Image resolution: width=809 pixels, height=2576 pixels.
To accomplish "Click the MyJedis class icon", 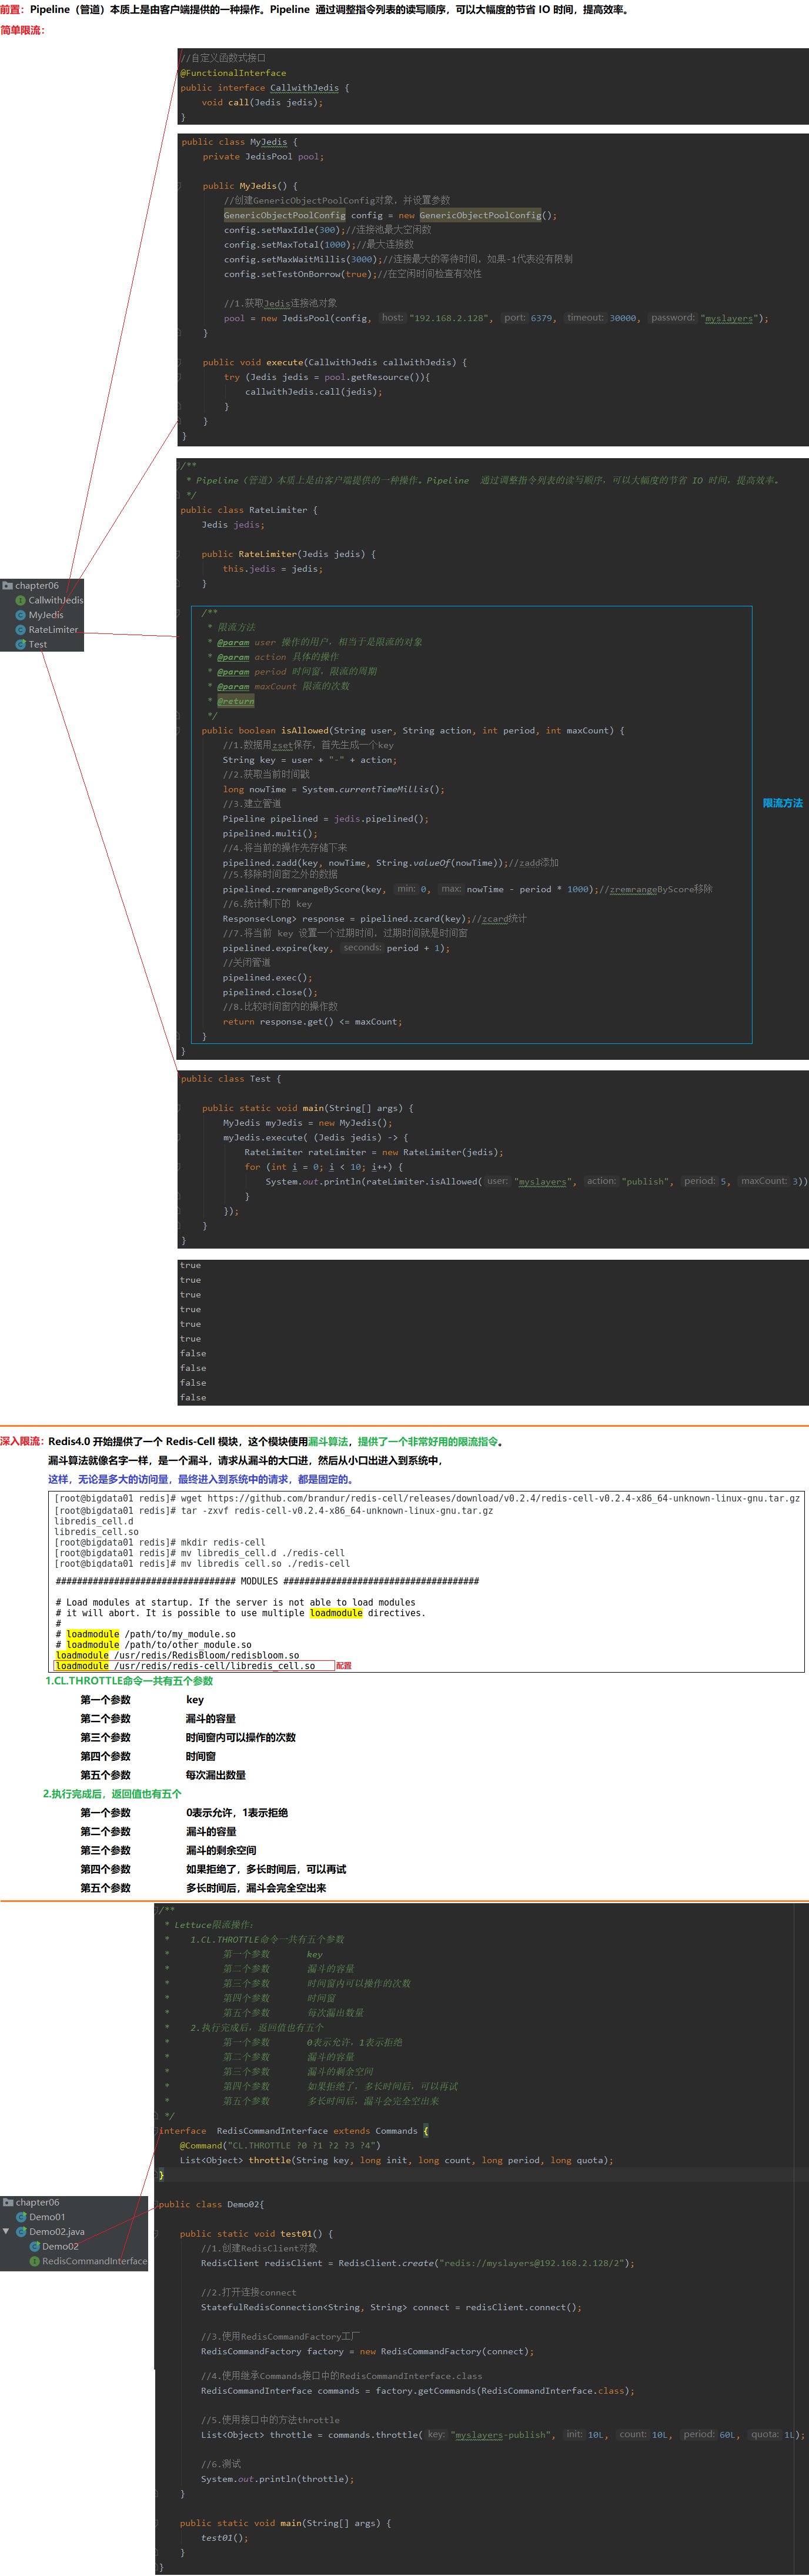I will [x=20, y=615].
